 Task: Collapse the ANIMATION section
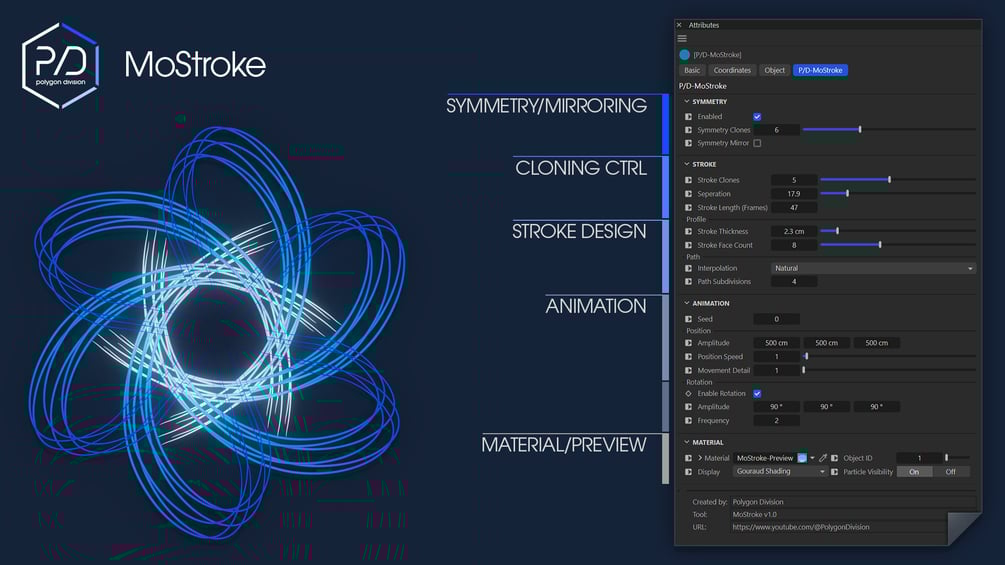687,303
